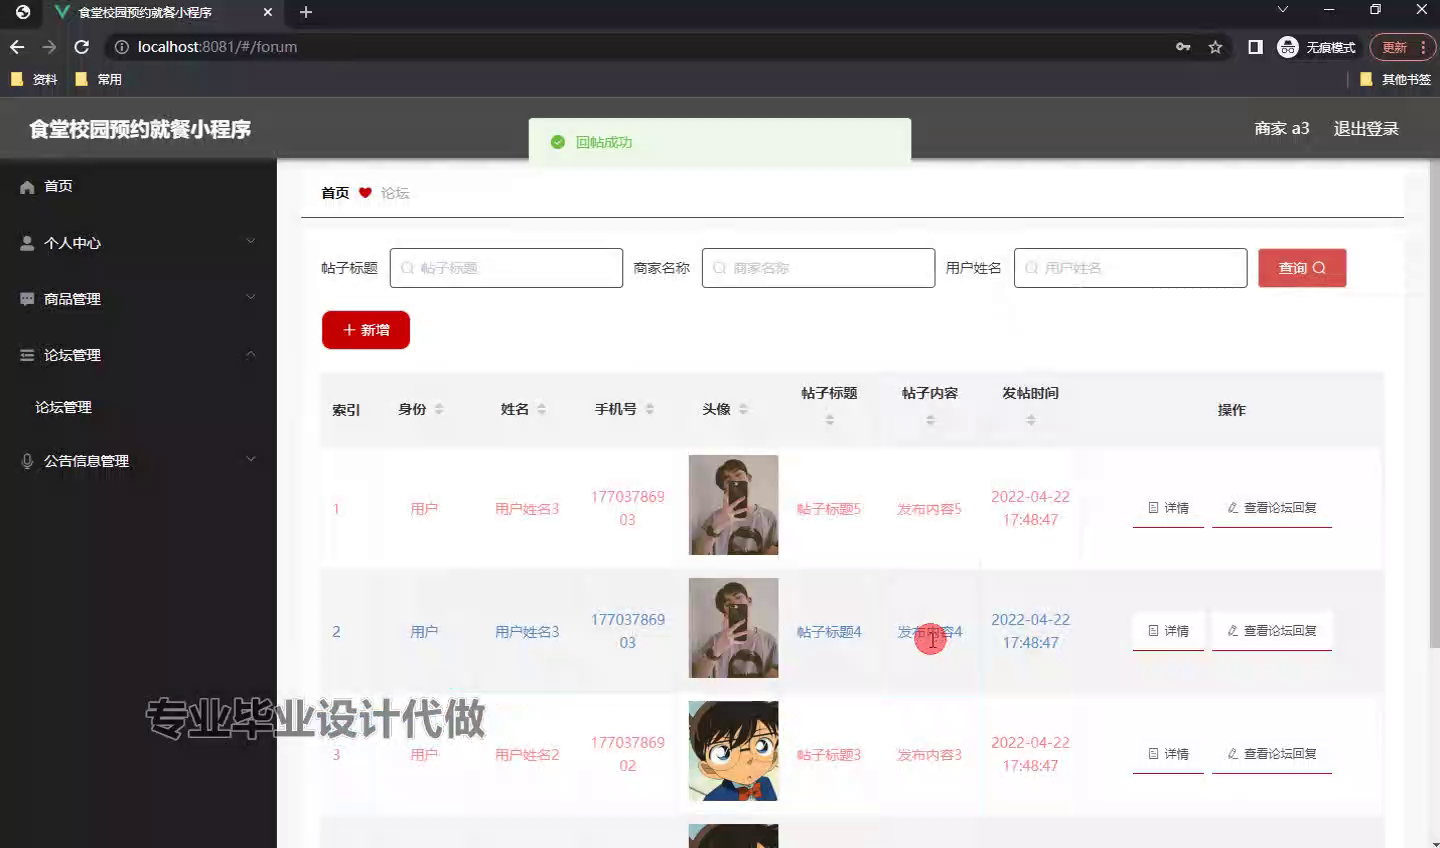1440x848 pixels.
Task: Bookmark page with star icon
Action: pos(1215,47)
